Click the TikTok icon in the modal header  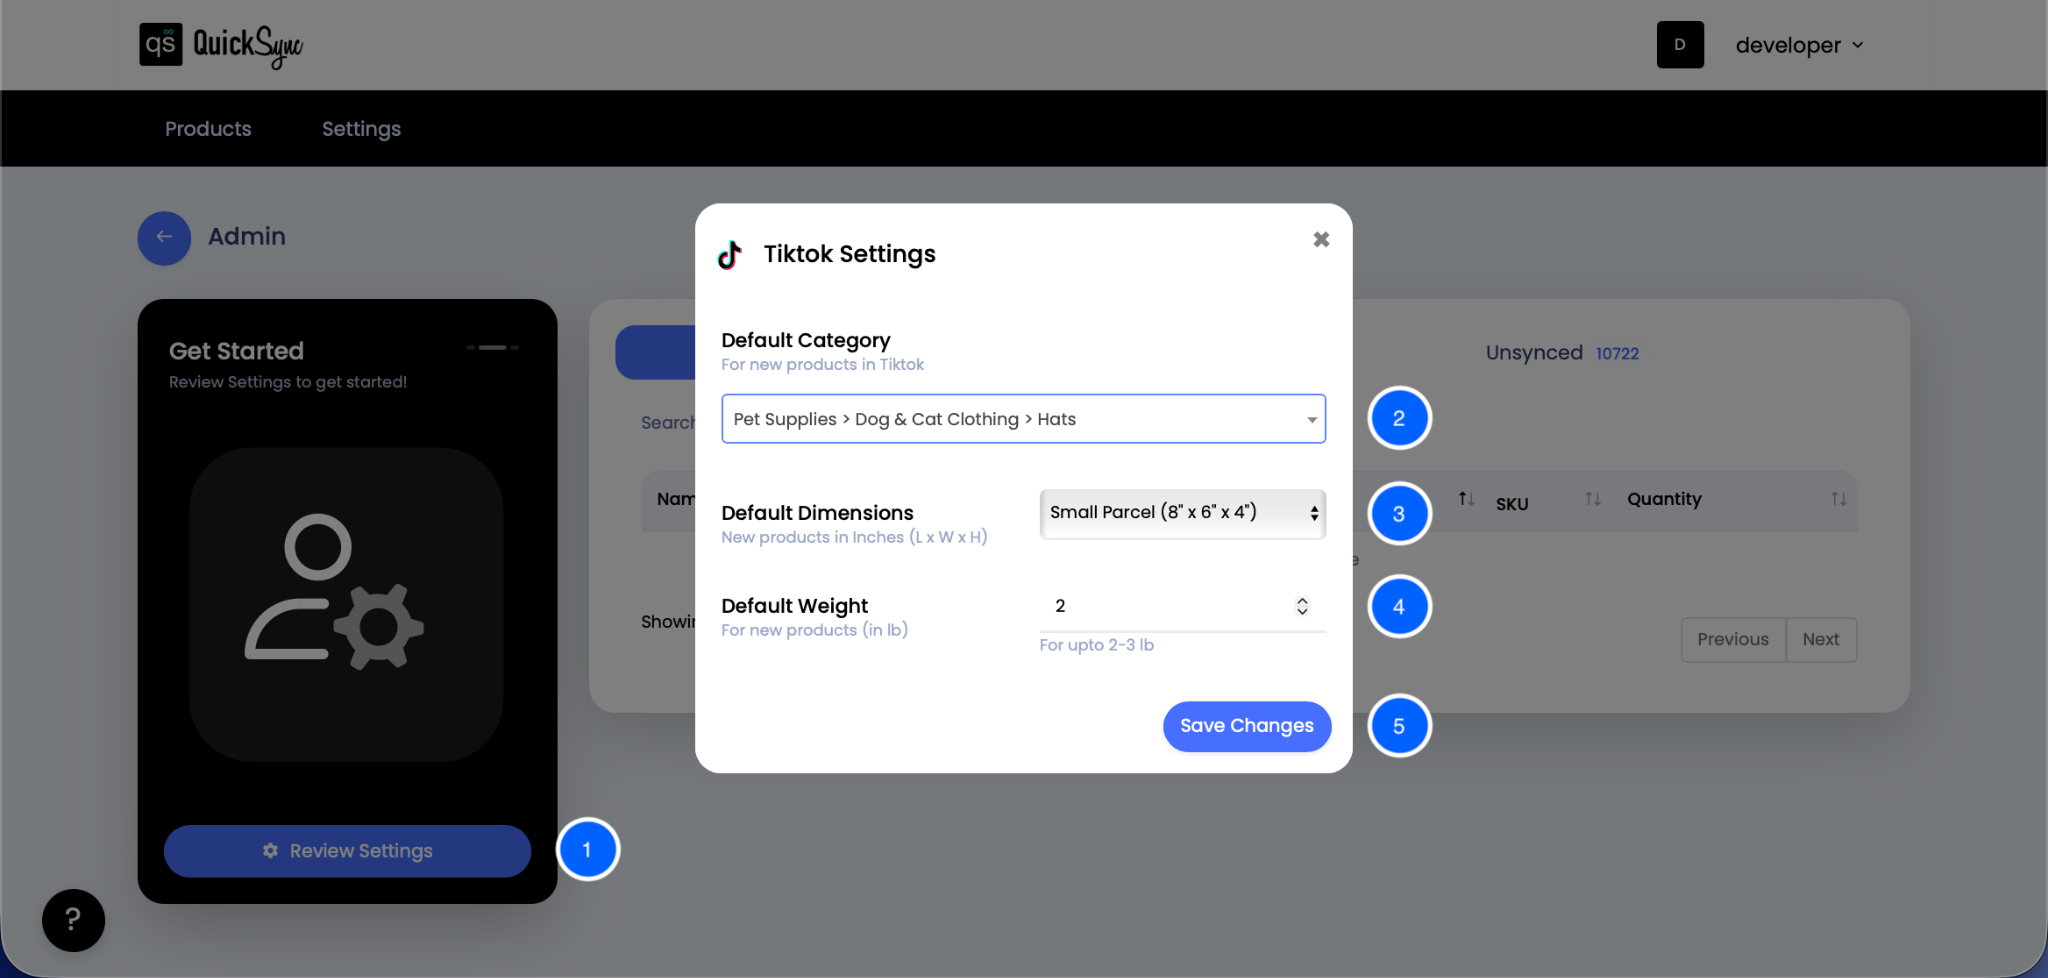(x=730, y=254)
